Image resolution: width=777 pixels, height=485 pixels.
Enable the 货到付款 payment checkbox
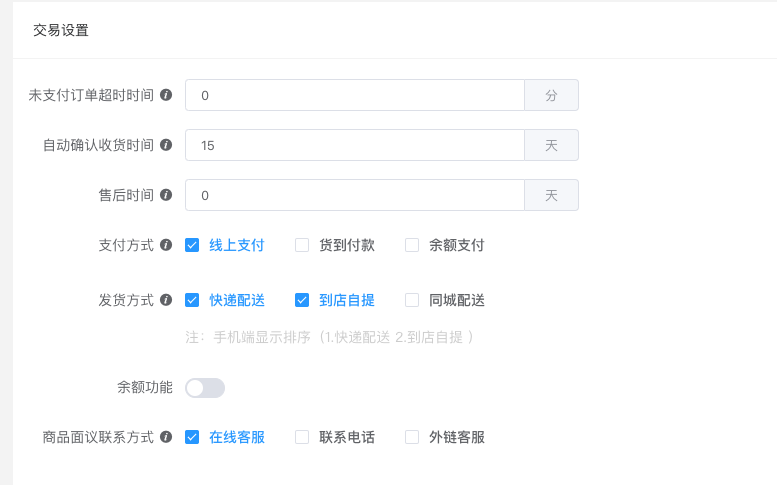point(302,245)
